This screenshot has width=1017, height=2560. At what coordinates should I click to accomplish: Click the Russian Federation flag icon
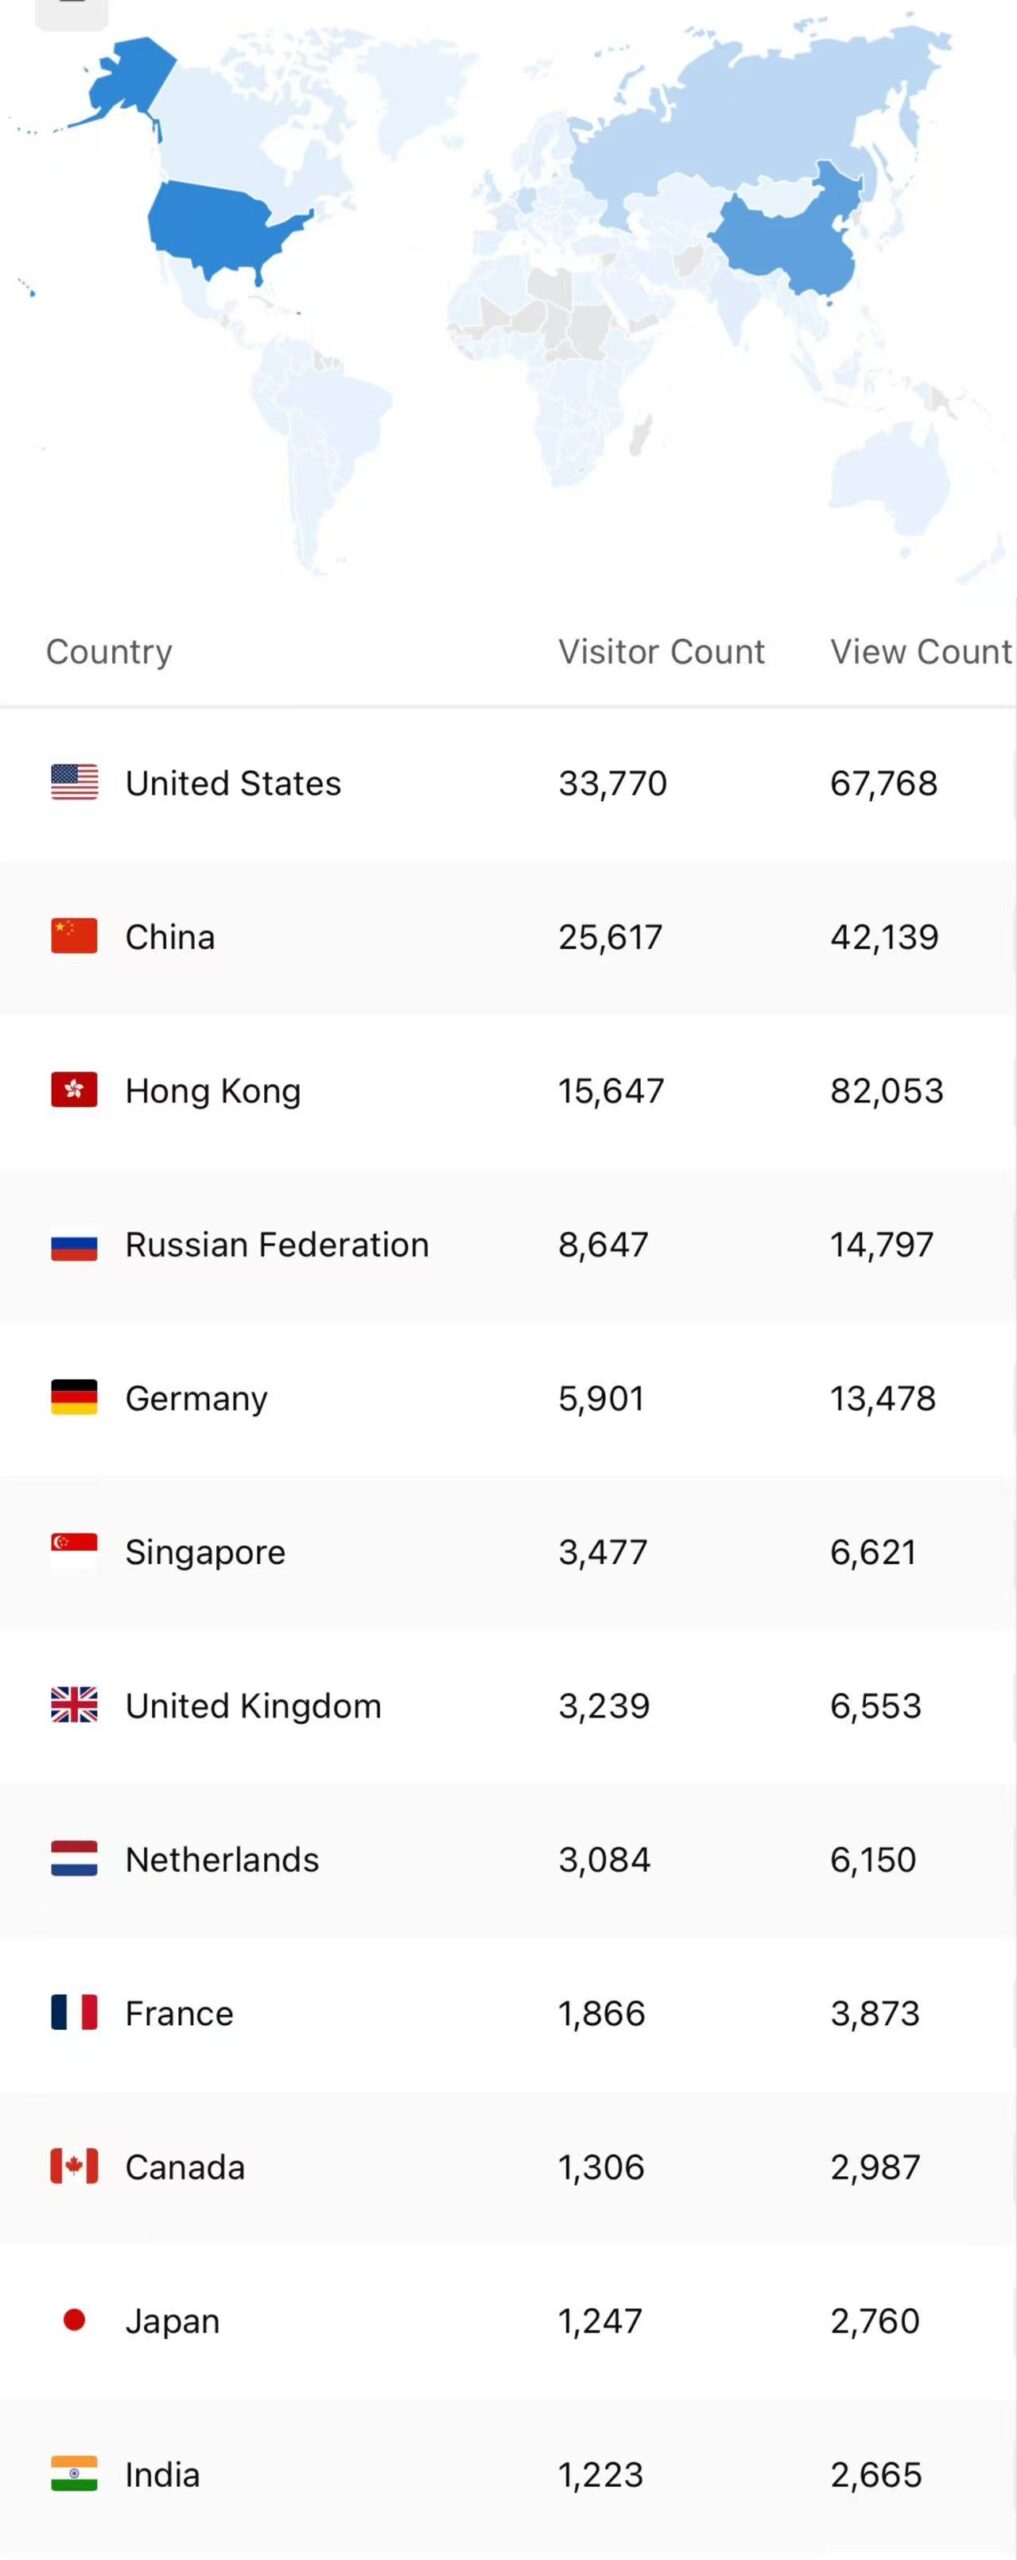(x=74, y=1244)
